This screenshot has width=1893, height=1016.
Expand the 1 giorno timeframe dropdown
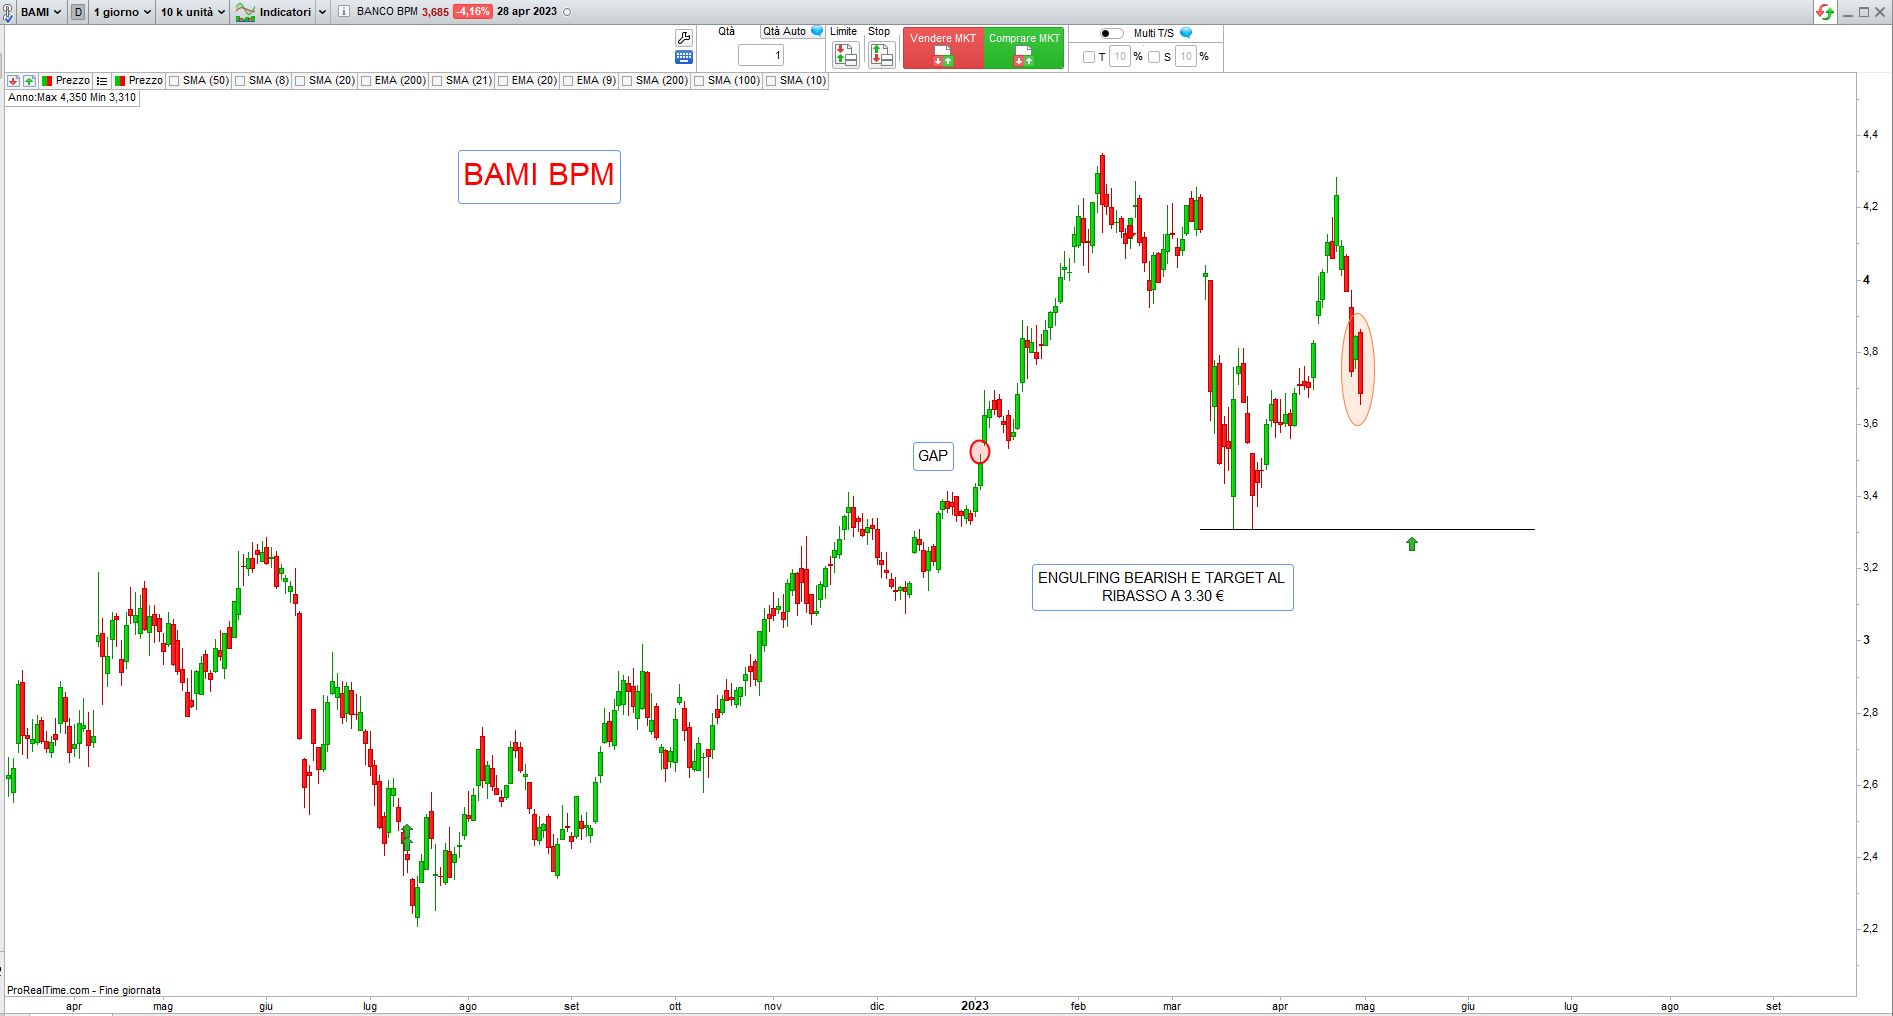point(122,12)
